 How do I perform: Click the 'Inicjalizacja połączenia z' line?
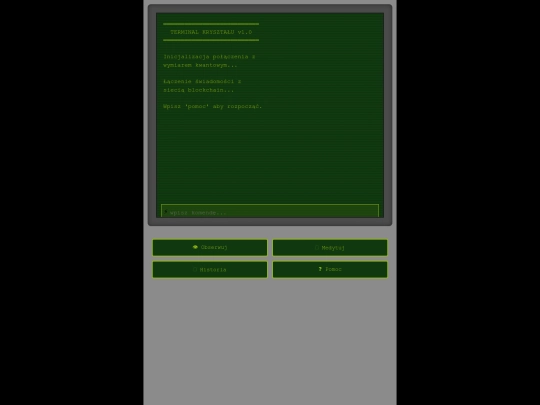click(x=209, y=56)
